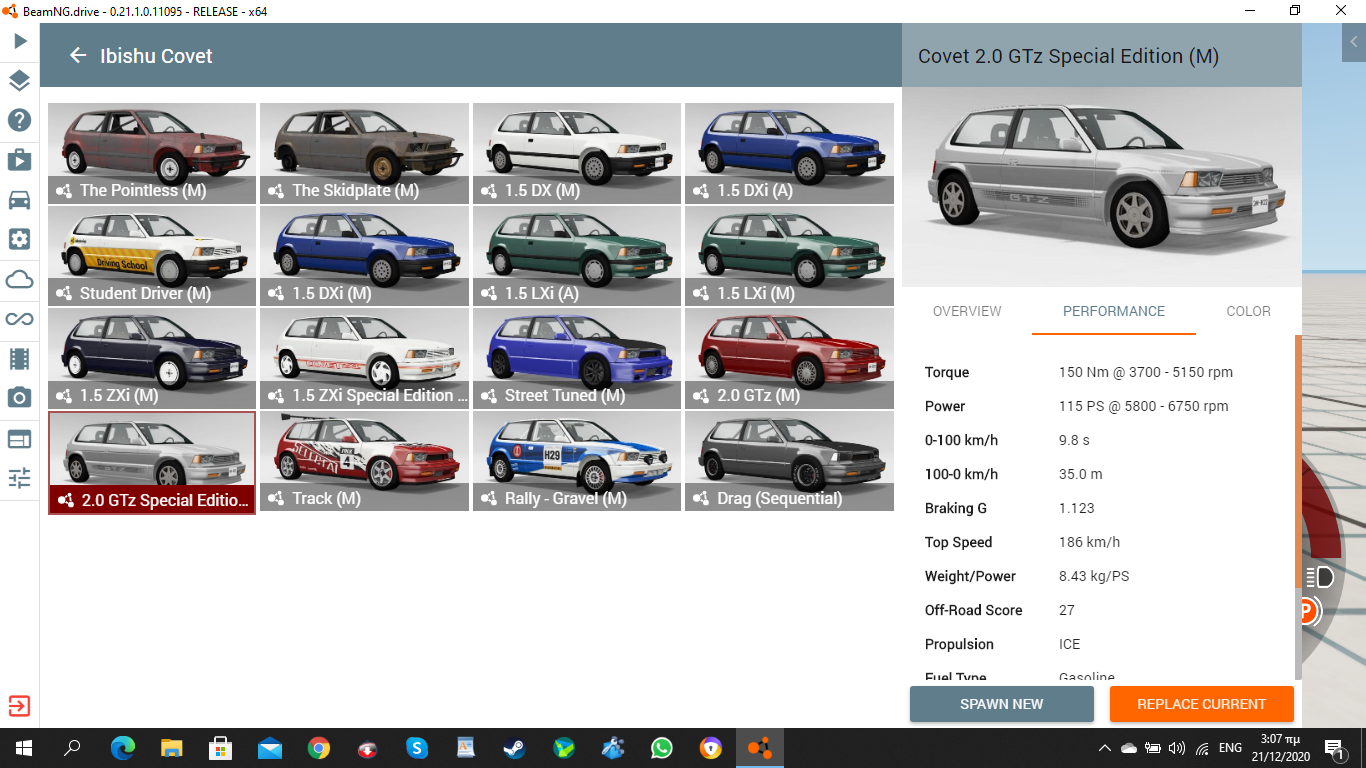Open the replay film strip icon
Viewport: 1366px width, 768px height.
coord(20,358)
